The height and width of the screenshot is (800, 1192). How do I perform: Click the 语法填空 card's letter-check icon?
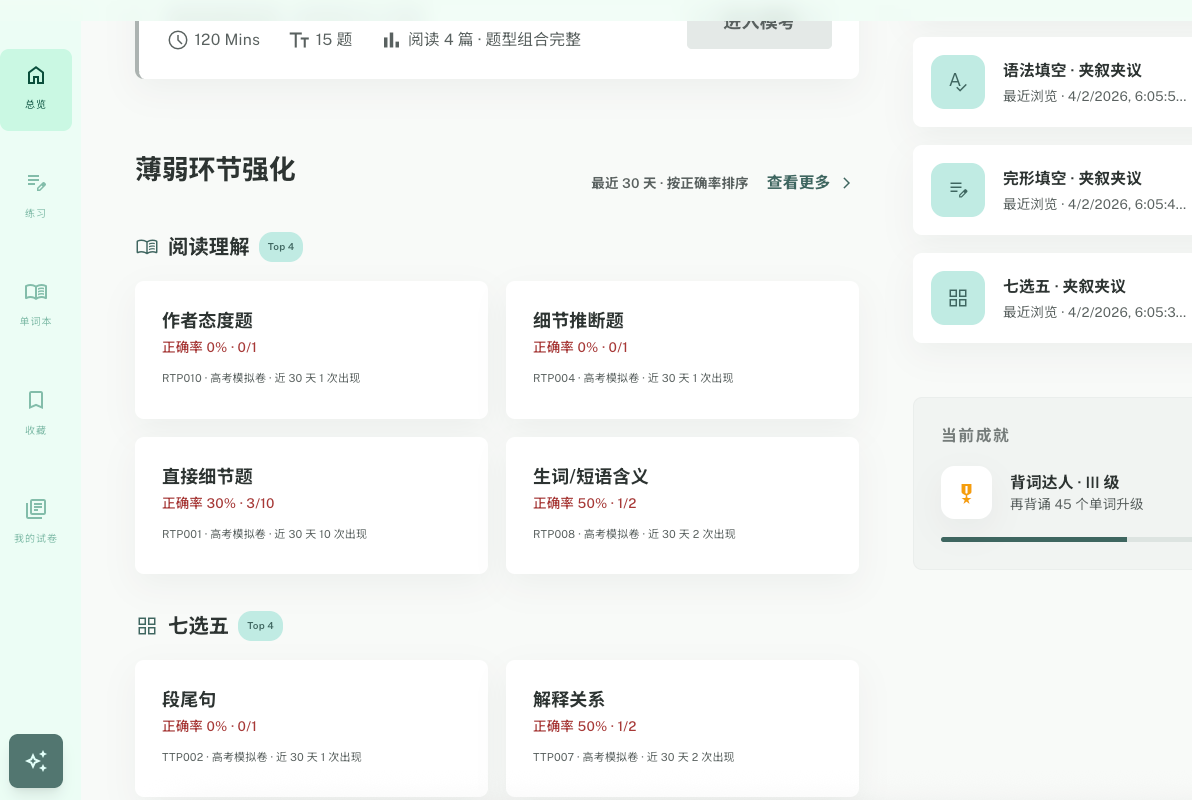958,82
